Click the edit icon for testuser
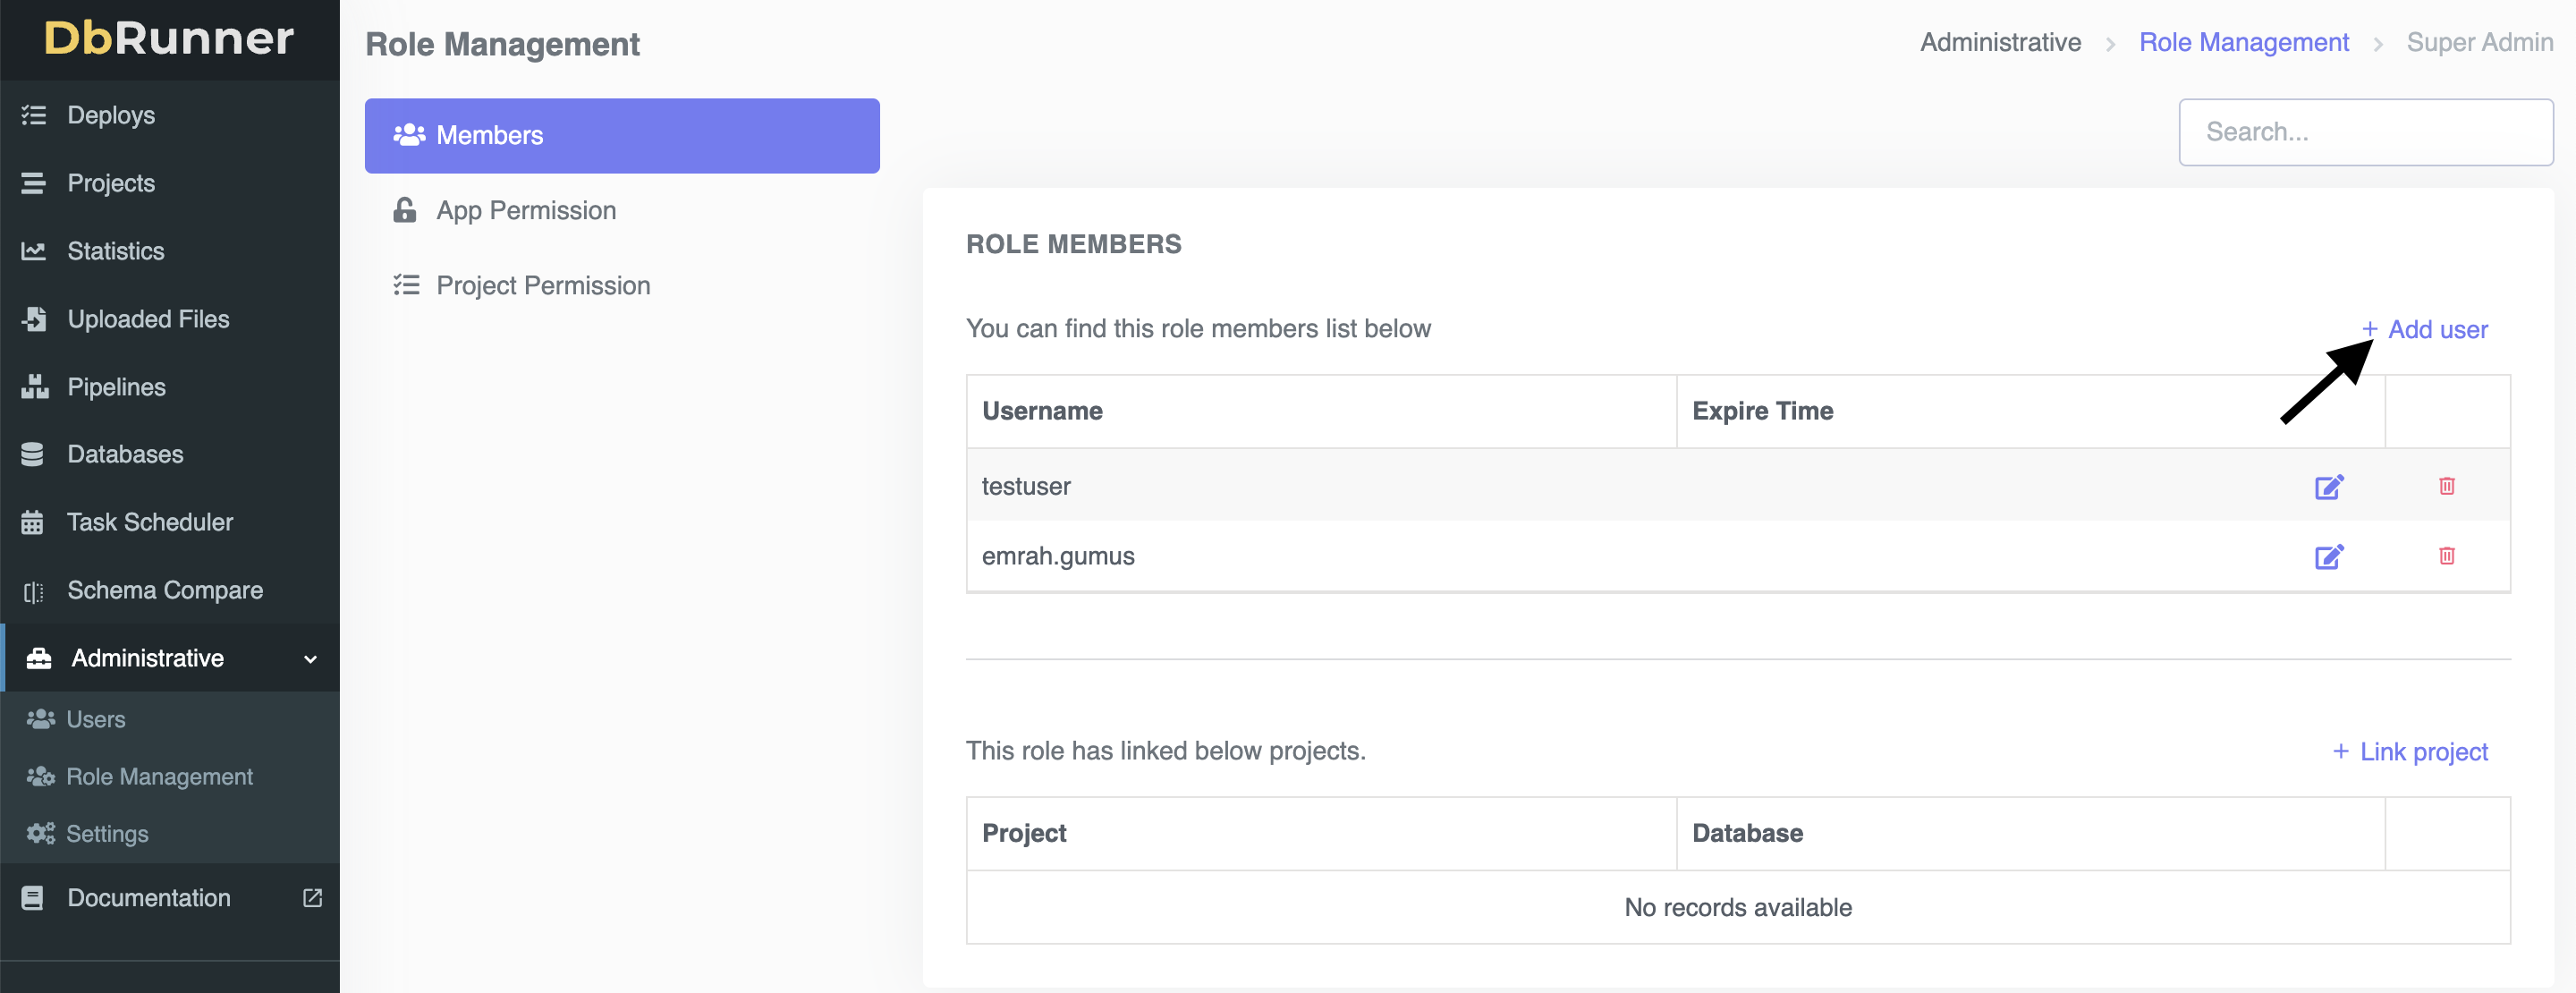 (x=2328, y=487)
